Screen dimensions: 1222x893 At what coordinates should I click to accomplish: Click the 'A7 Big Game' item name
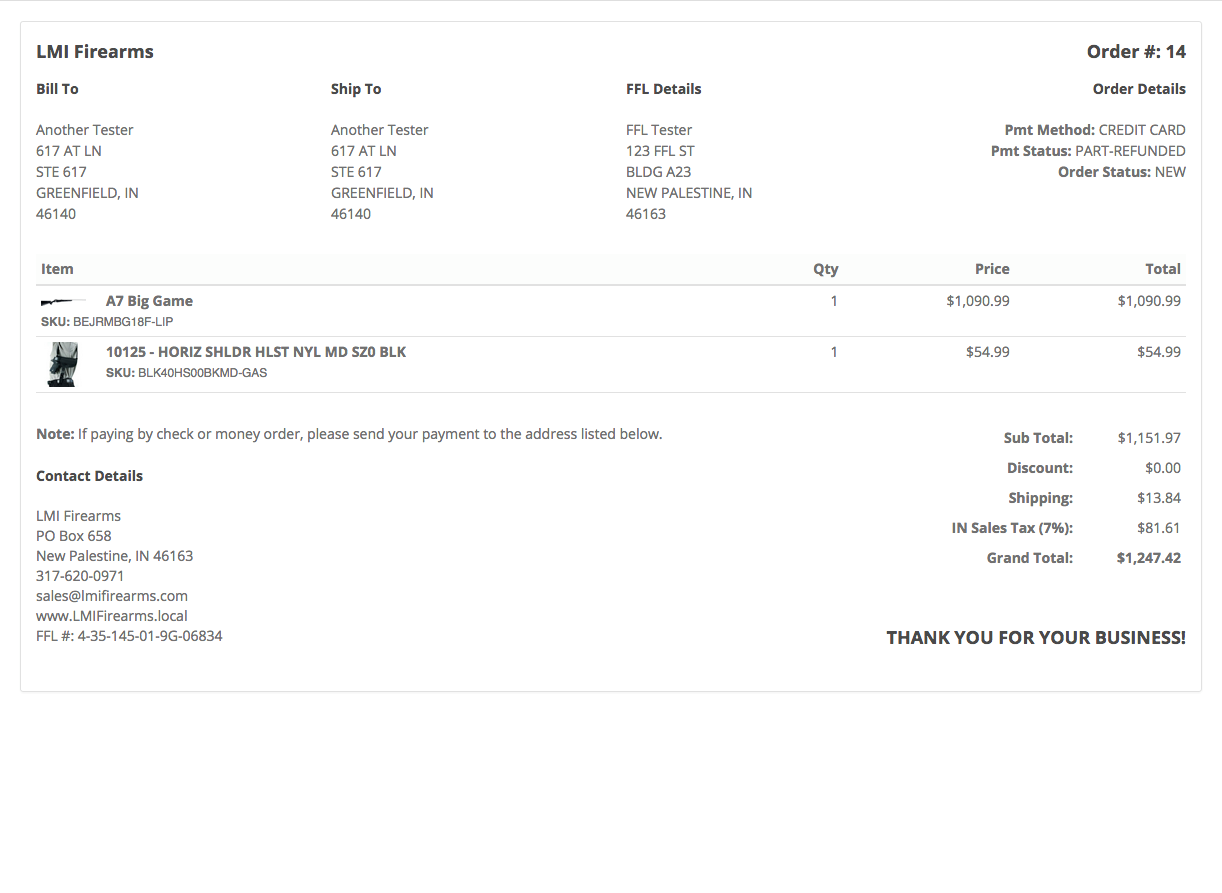coord(149,301)
